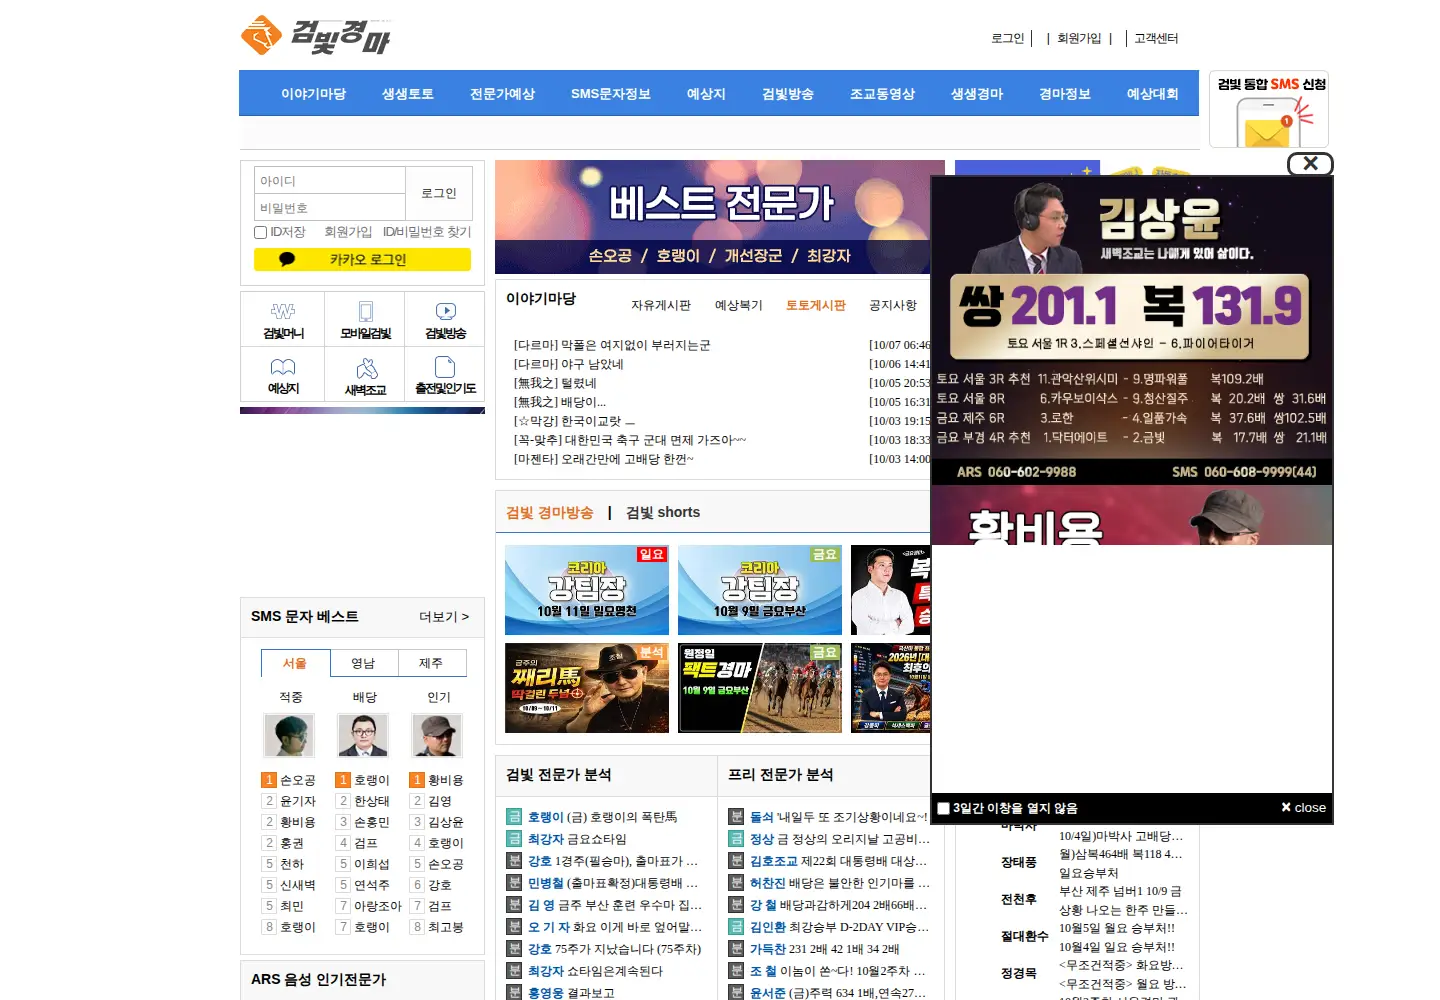1440x1000 pixels.
Task: Click the close link at the popup bottom
Action: pos(1303,807)
